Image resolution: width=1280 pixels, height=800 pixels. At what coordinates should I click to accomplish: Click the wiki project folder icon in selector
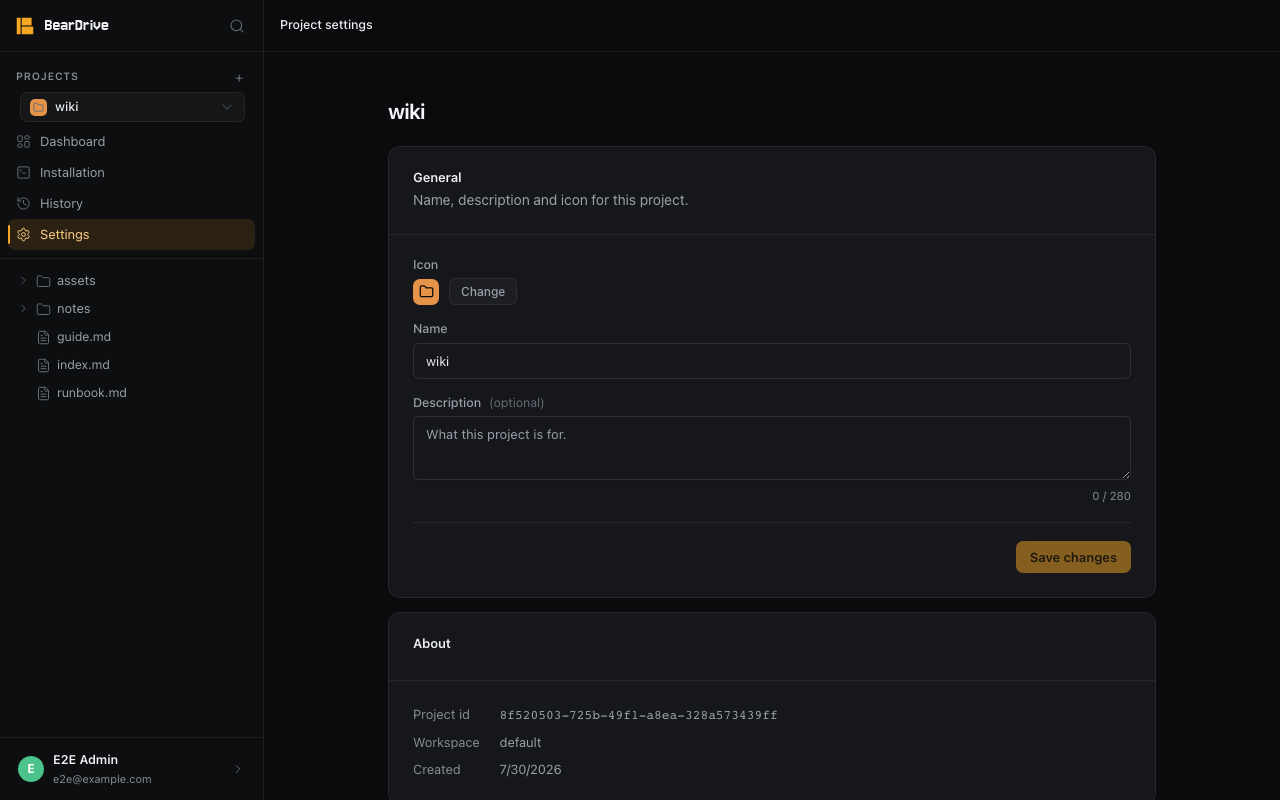click(38, 107)
